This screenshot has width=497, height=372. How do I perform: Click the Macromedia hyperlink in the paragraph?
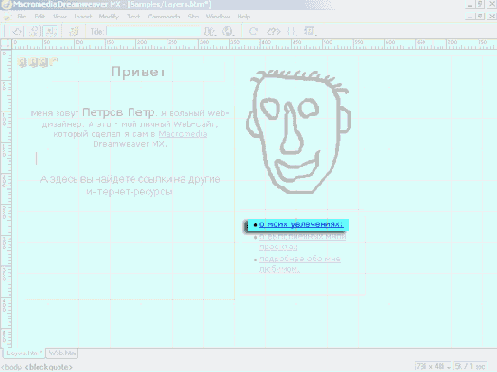(x=183, y=134)
